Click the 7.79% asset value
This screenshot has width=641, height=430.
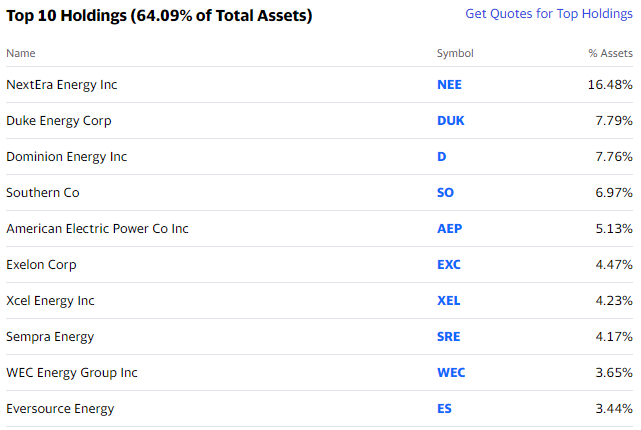click(x=614, y=121)
